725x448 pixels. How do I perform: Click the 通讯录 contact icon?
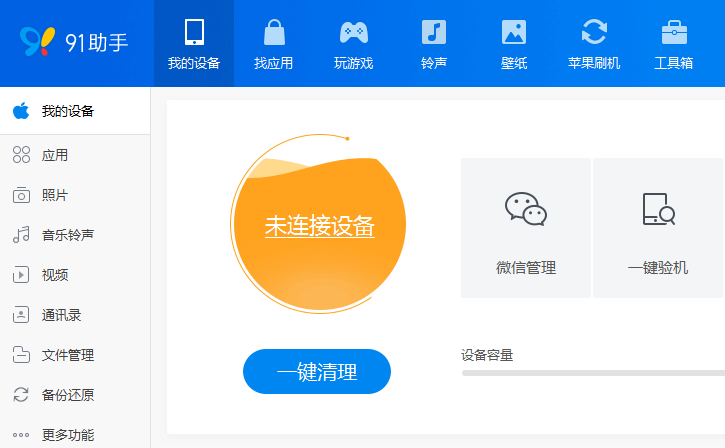(x=21, y=315)
